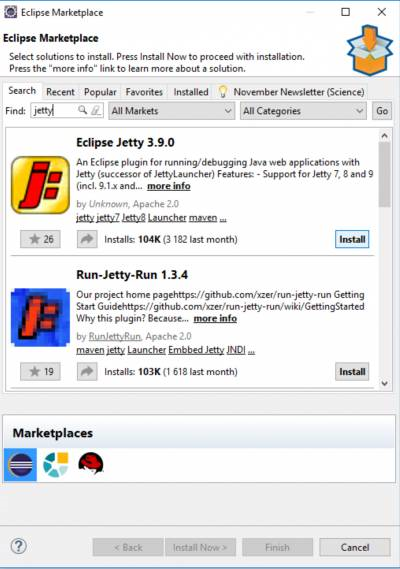Select the Eclipse marketplace icon

pos(21,464)
